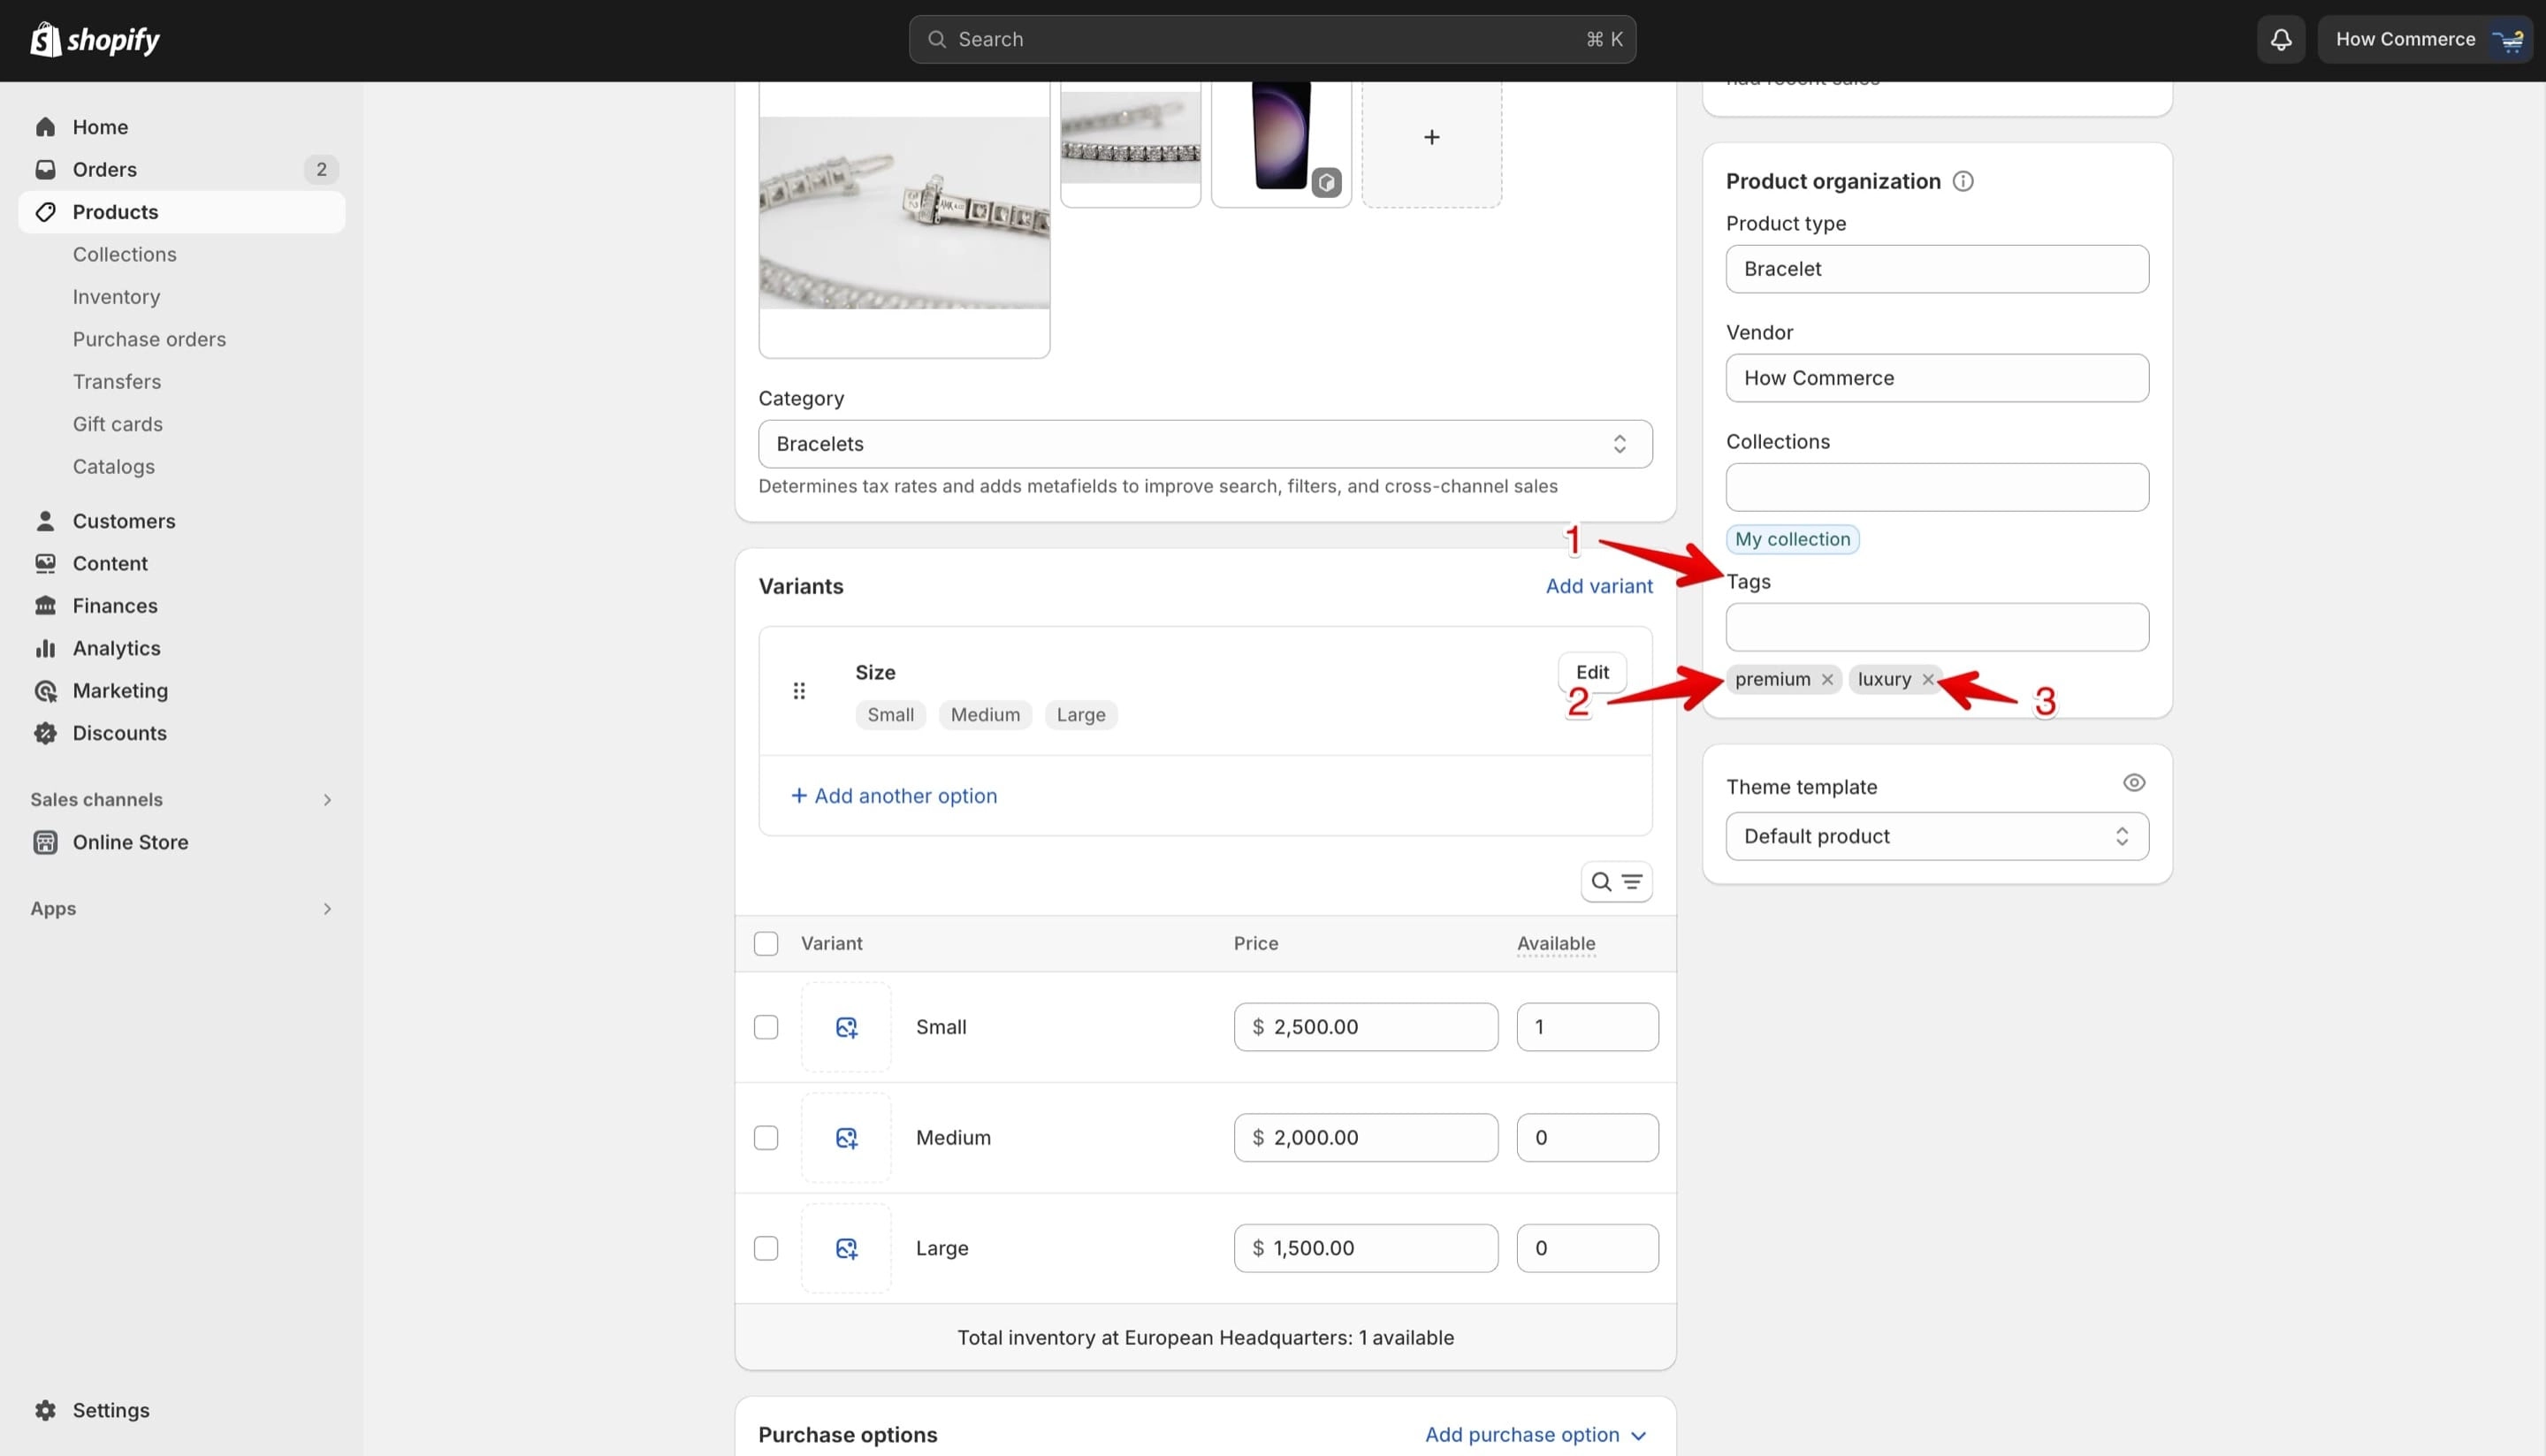Click the Orders inbox icon
The height and width of the screenshot is (1456, 2546).
click(x=45, y=169)
